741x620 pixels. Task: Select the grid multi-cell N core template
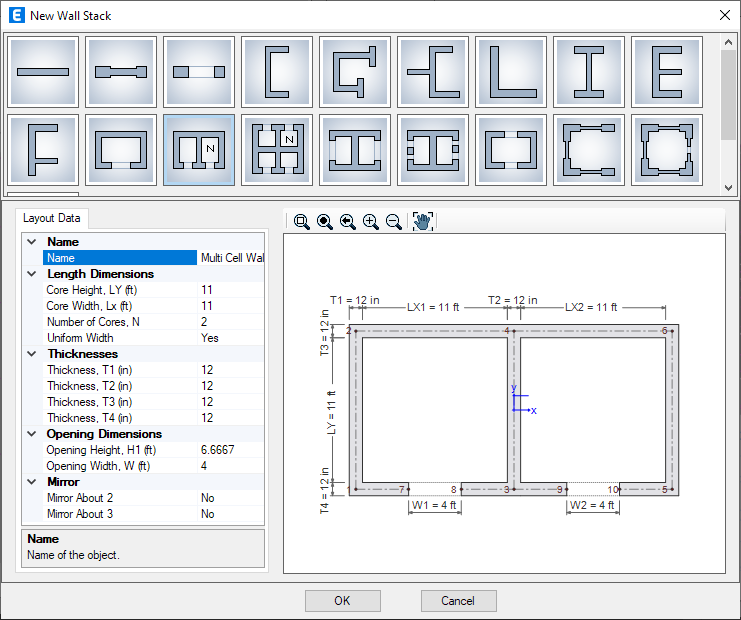(277, 150)
